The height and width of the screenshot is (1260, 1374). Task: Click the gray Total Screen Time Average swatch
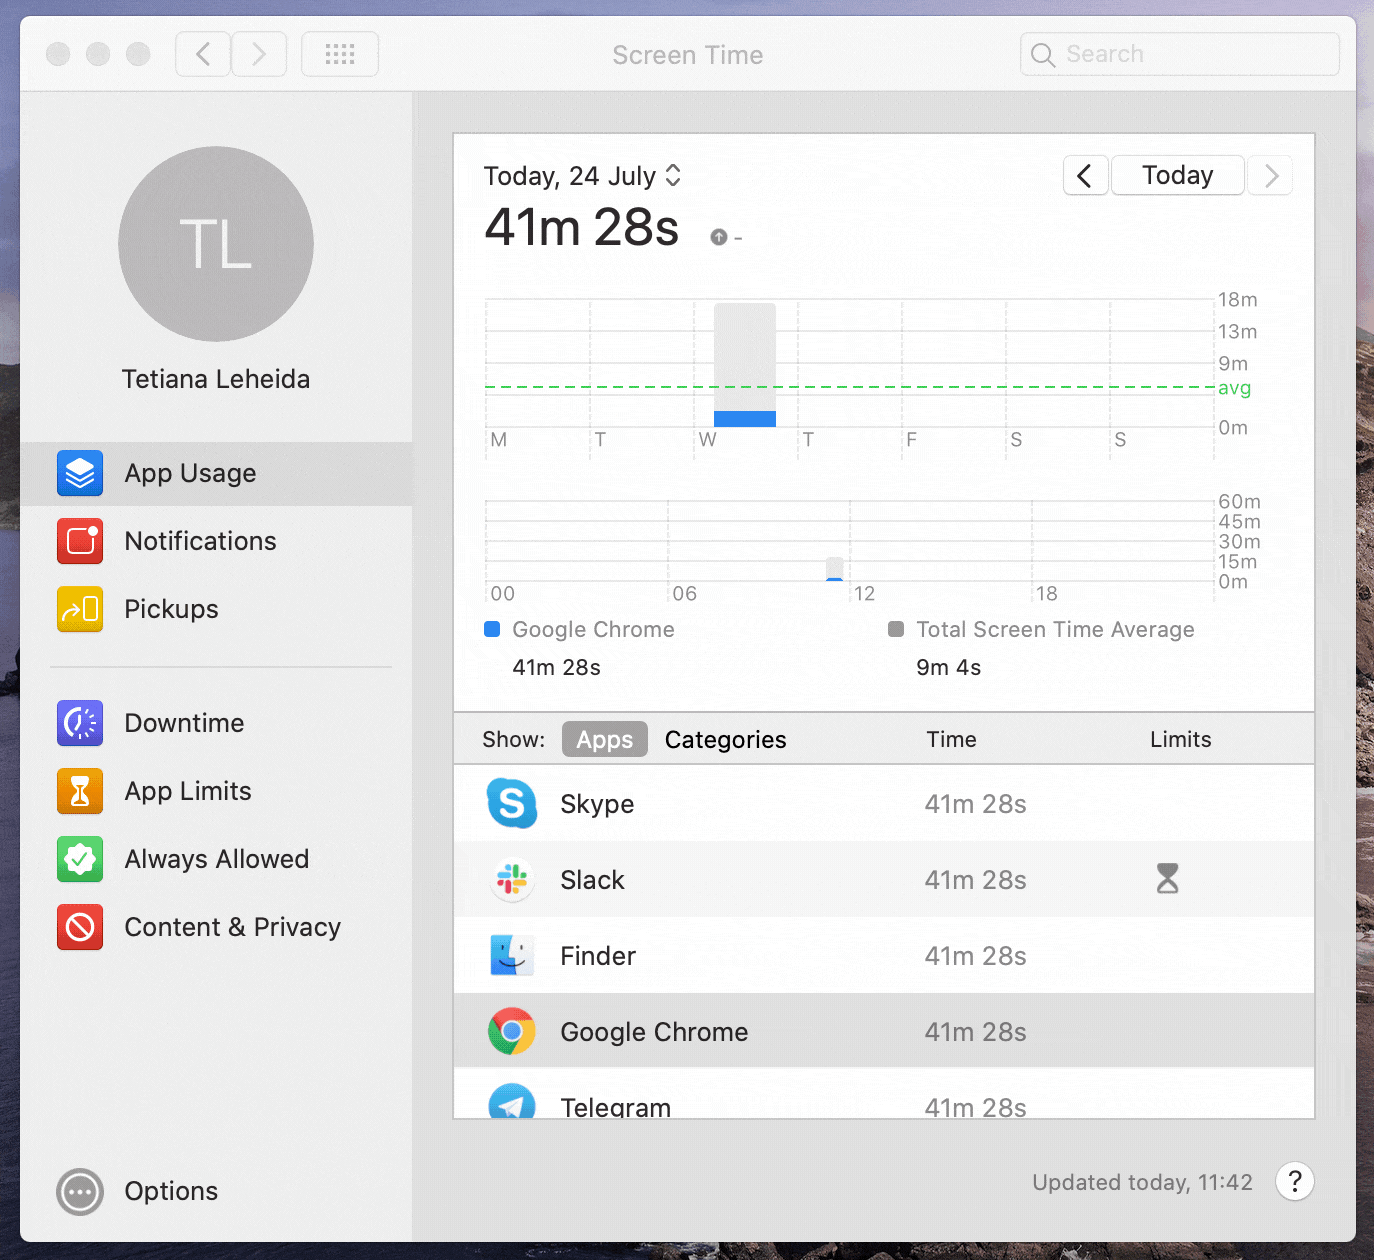pyautogui.click(x=896, y=629)
